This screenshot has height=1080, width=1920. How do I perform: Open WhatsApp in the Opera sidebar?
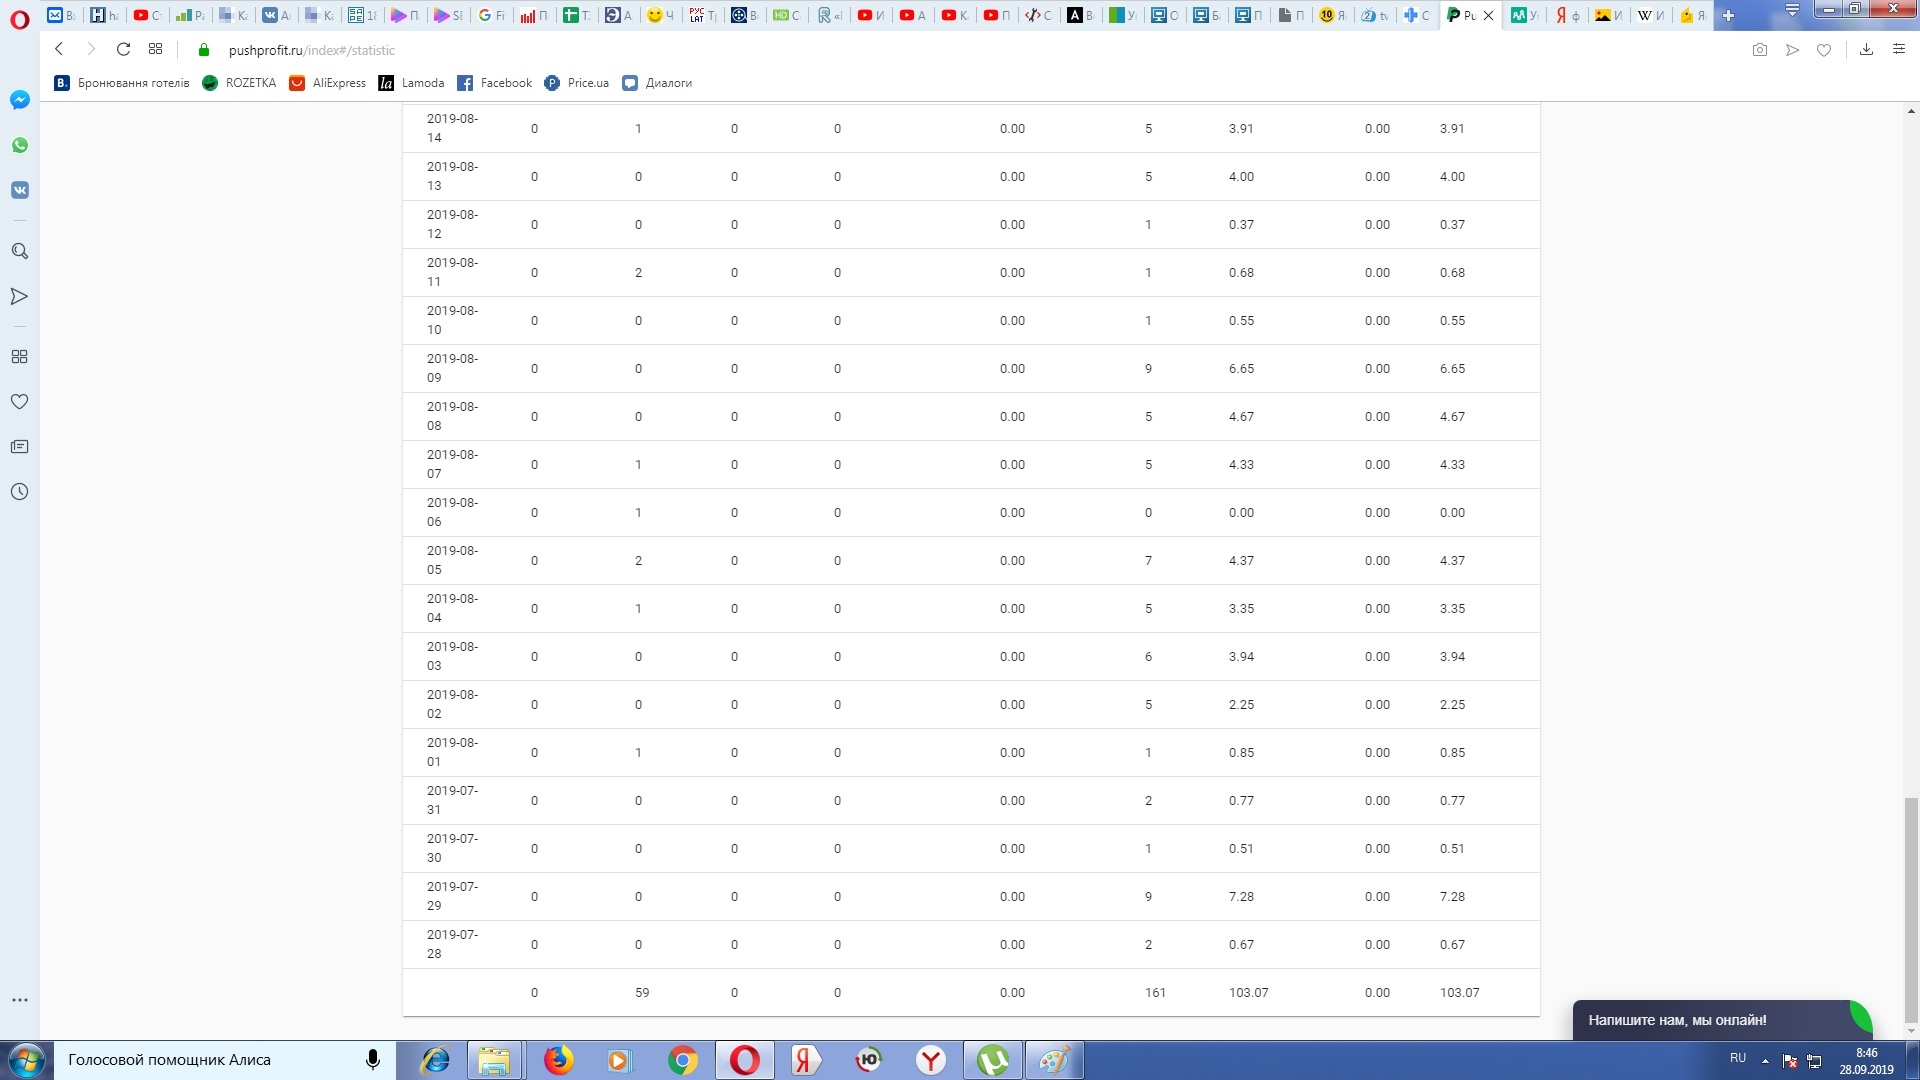tap(20, 145)
